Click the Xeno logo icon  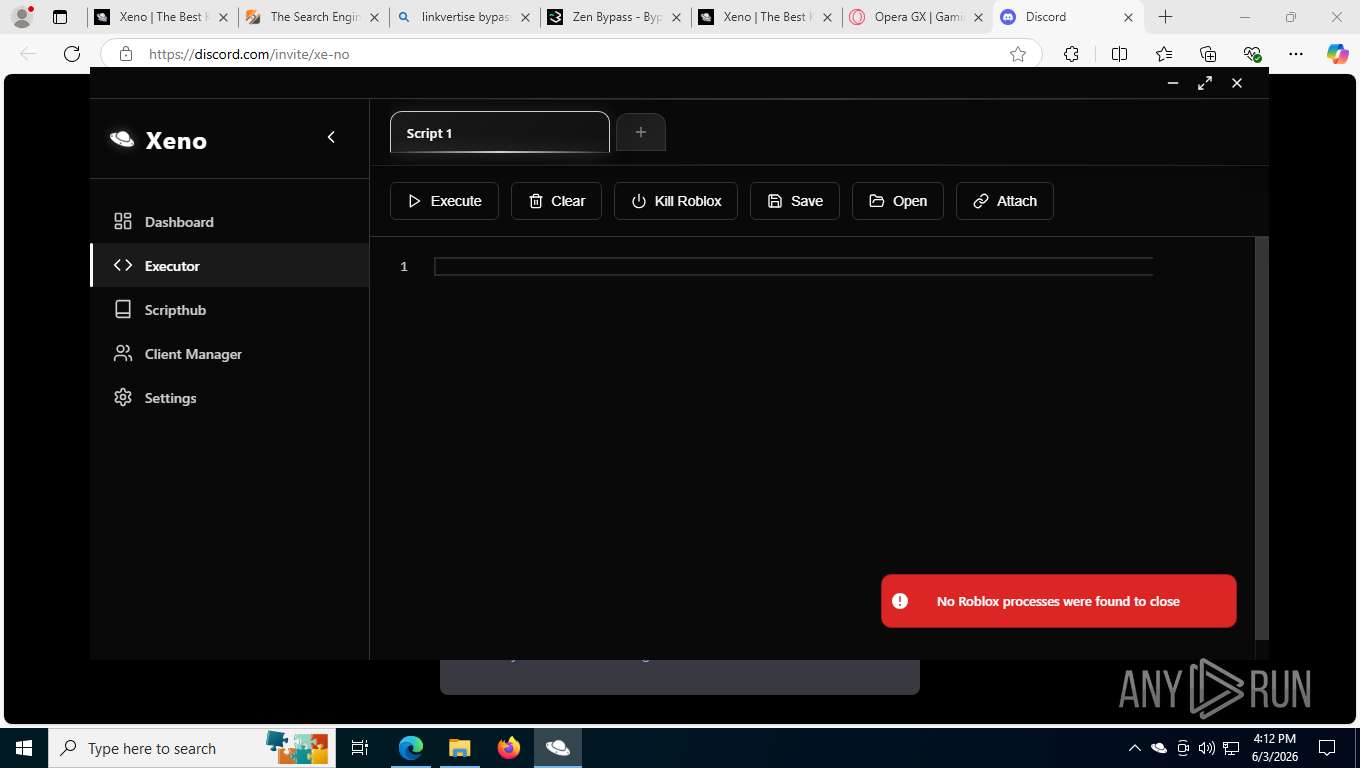point(122,139)
